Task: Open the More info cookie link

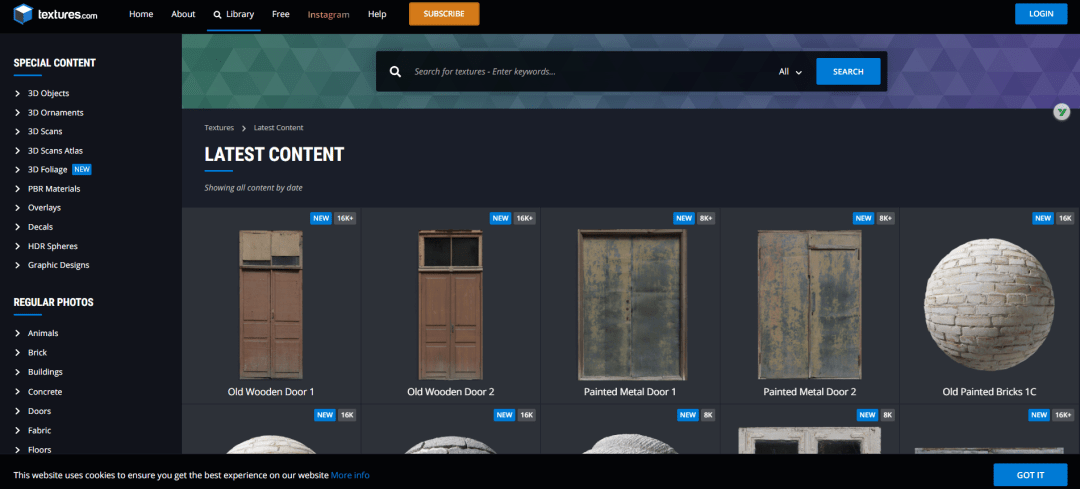Action: (350, 475)
